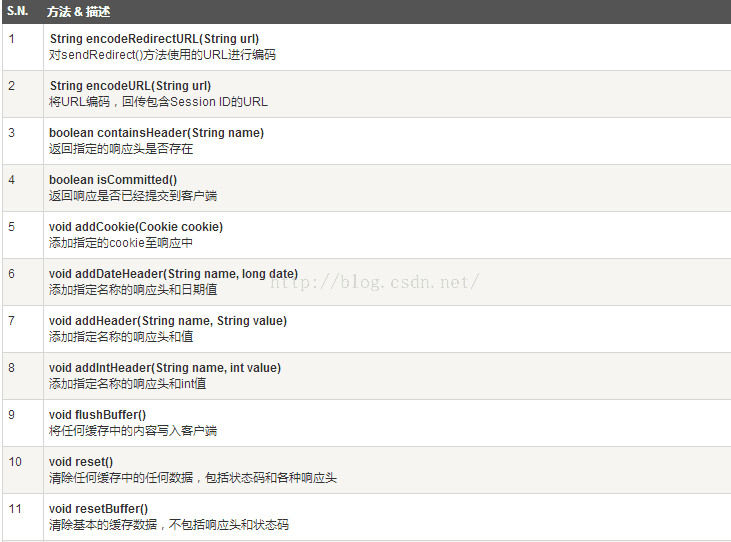This screenshot has height=542, width=731.
Task: Click the '方法 & 描述' column header
Action: (78, 12)
